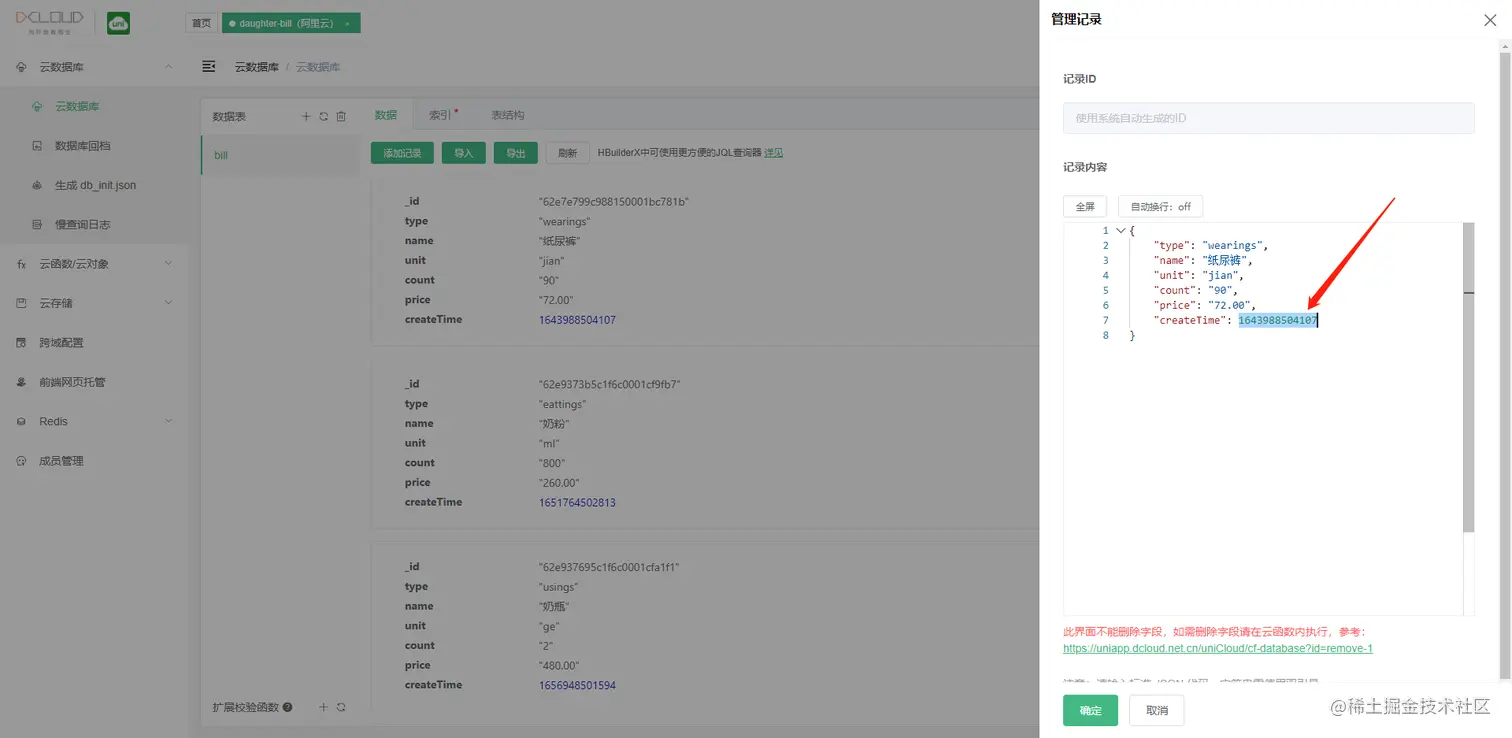
Task: Toggle the 自动换行: off button
Action: (x=1160, y=206)
